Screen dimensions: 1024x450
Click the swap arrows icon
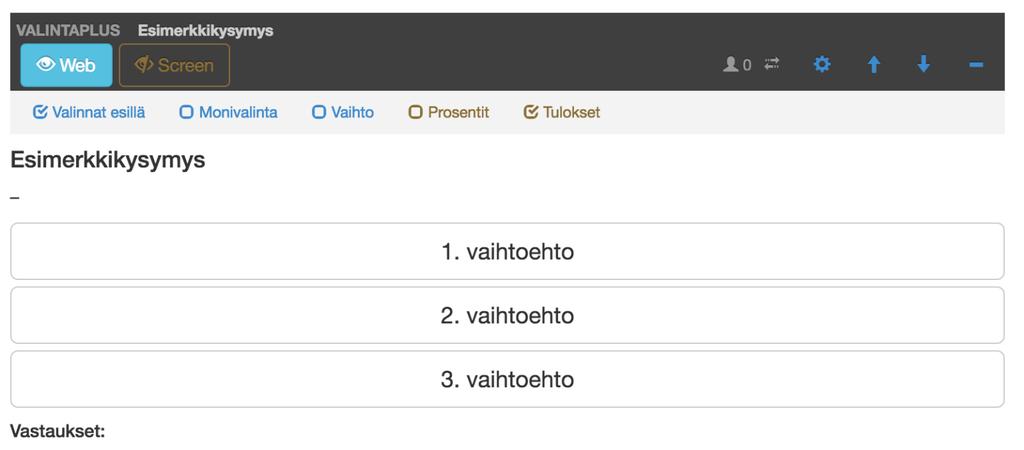772,64
